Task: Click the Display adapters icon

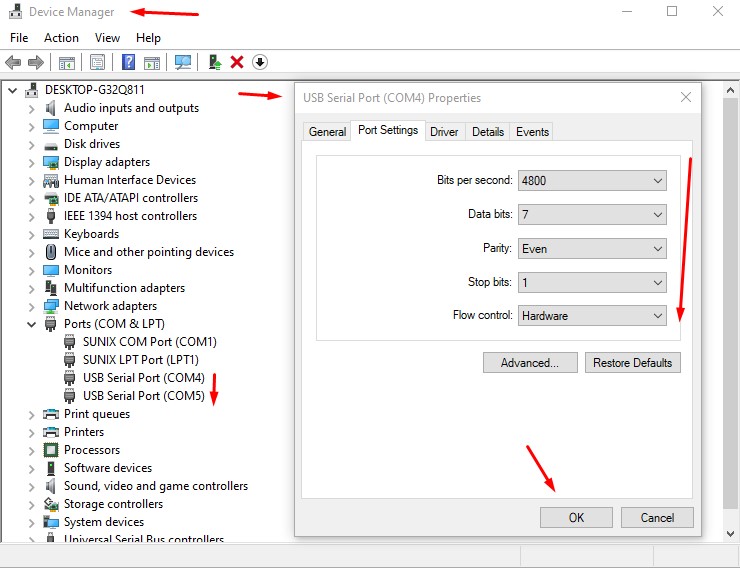Action: click(x=50, y=162)
